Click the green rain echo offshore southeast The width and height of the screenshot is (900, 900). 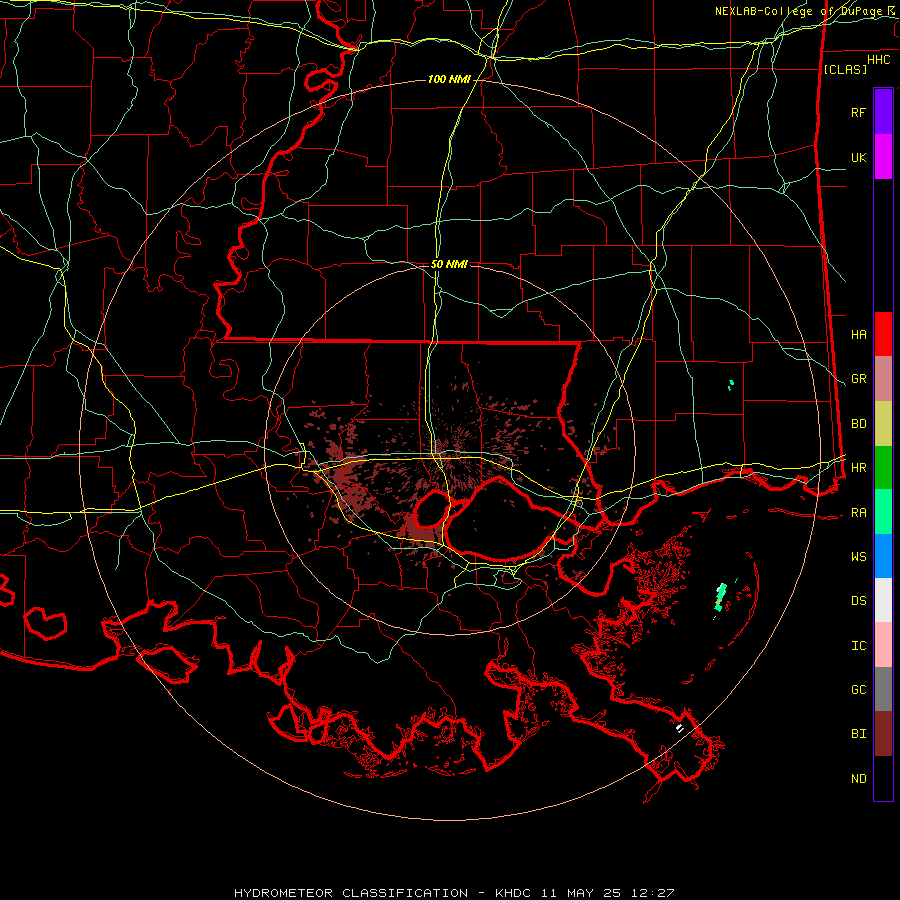(x=720, y=597)
